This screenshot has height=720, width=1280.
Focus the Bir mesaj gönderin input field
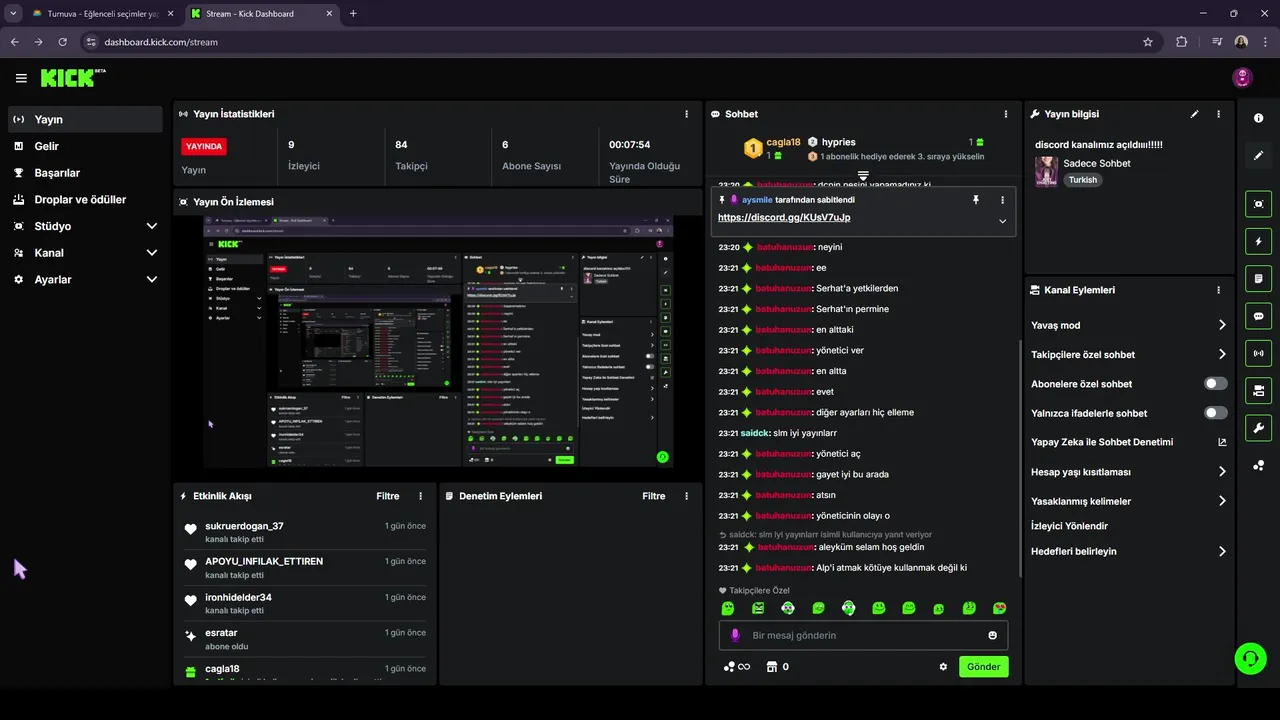(863, 635)
